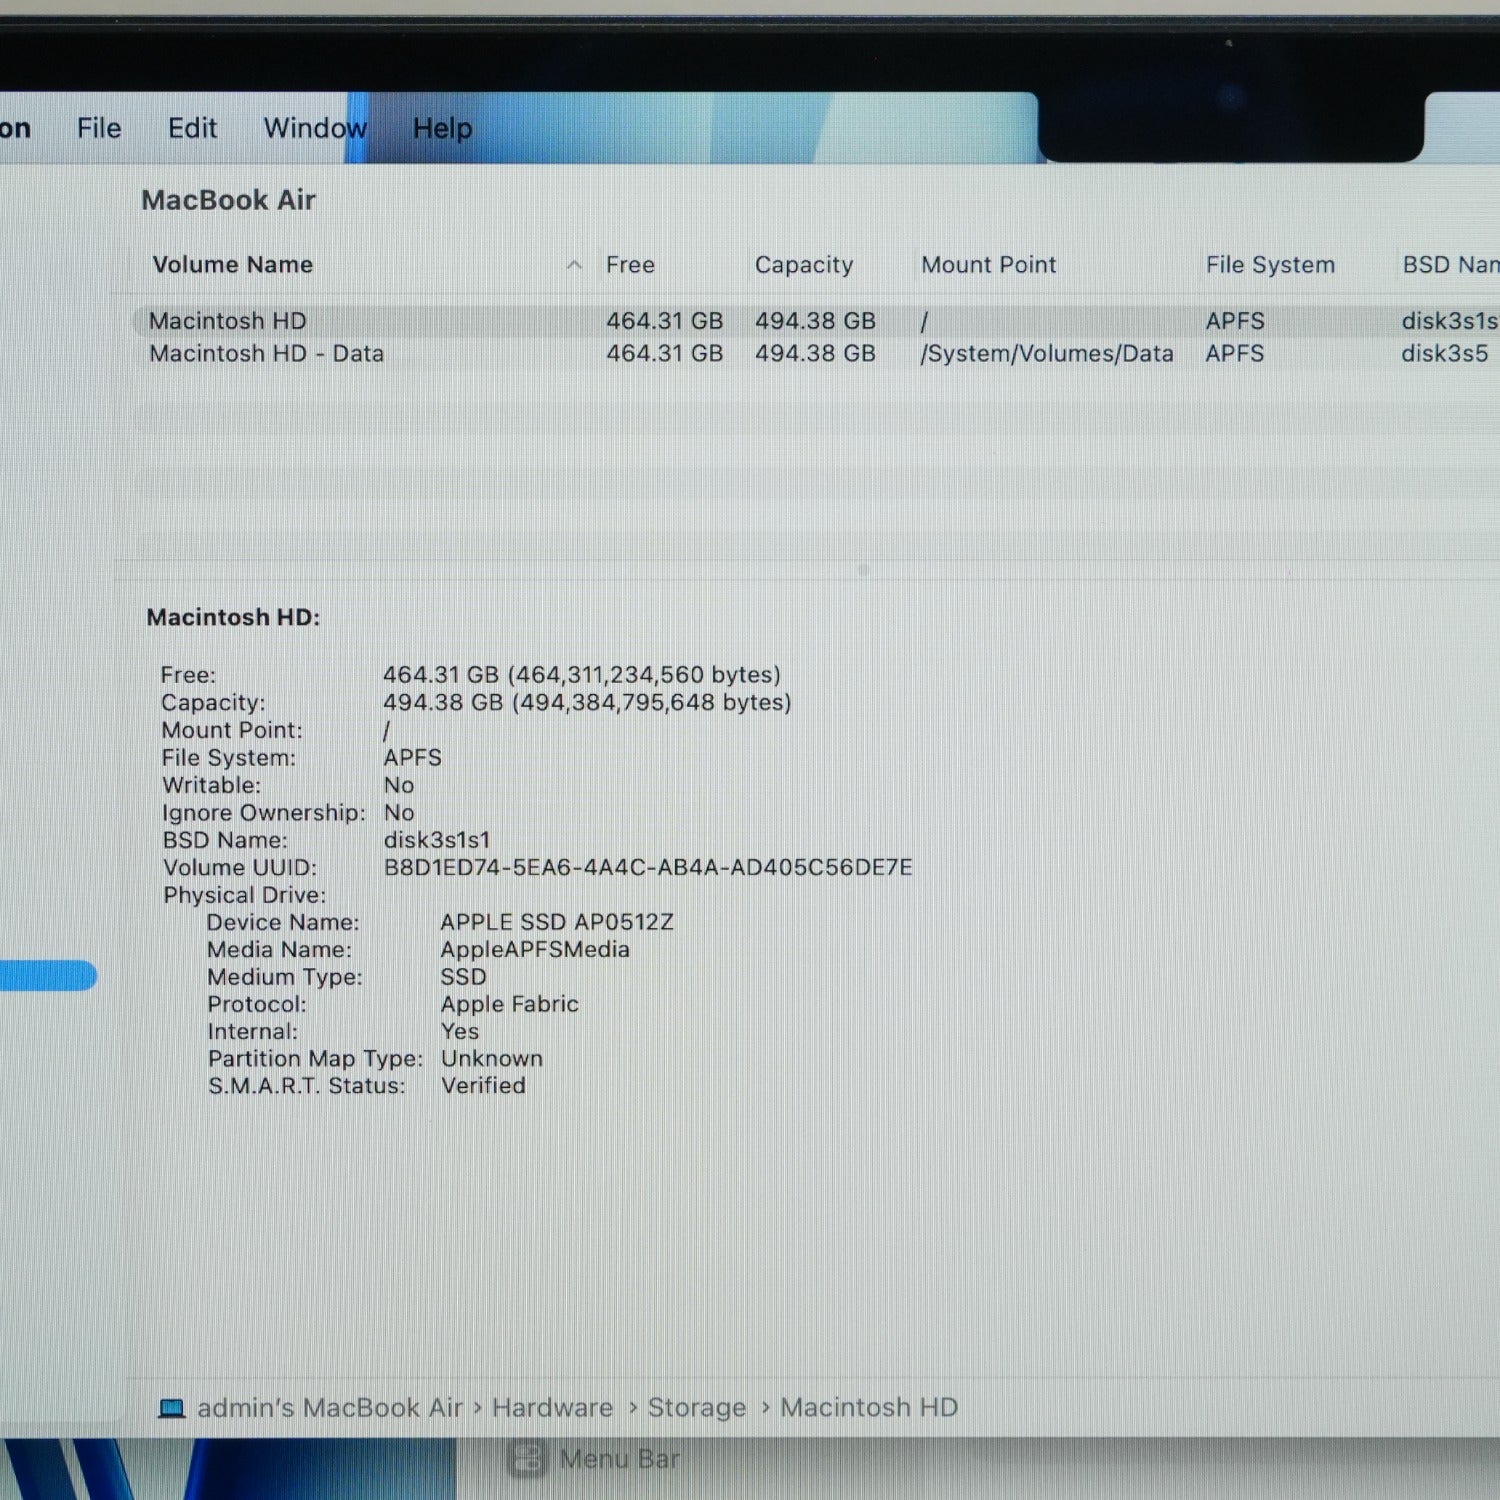This screenshot has width=1500, height=1500.
Task: Click the value 464.31 GB (464,311,234,560 bytes)
Action: (x=582, y=675)
